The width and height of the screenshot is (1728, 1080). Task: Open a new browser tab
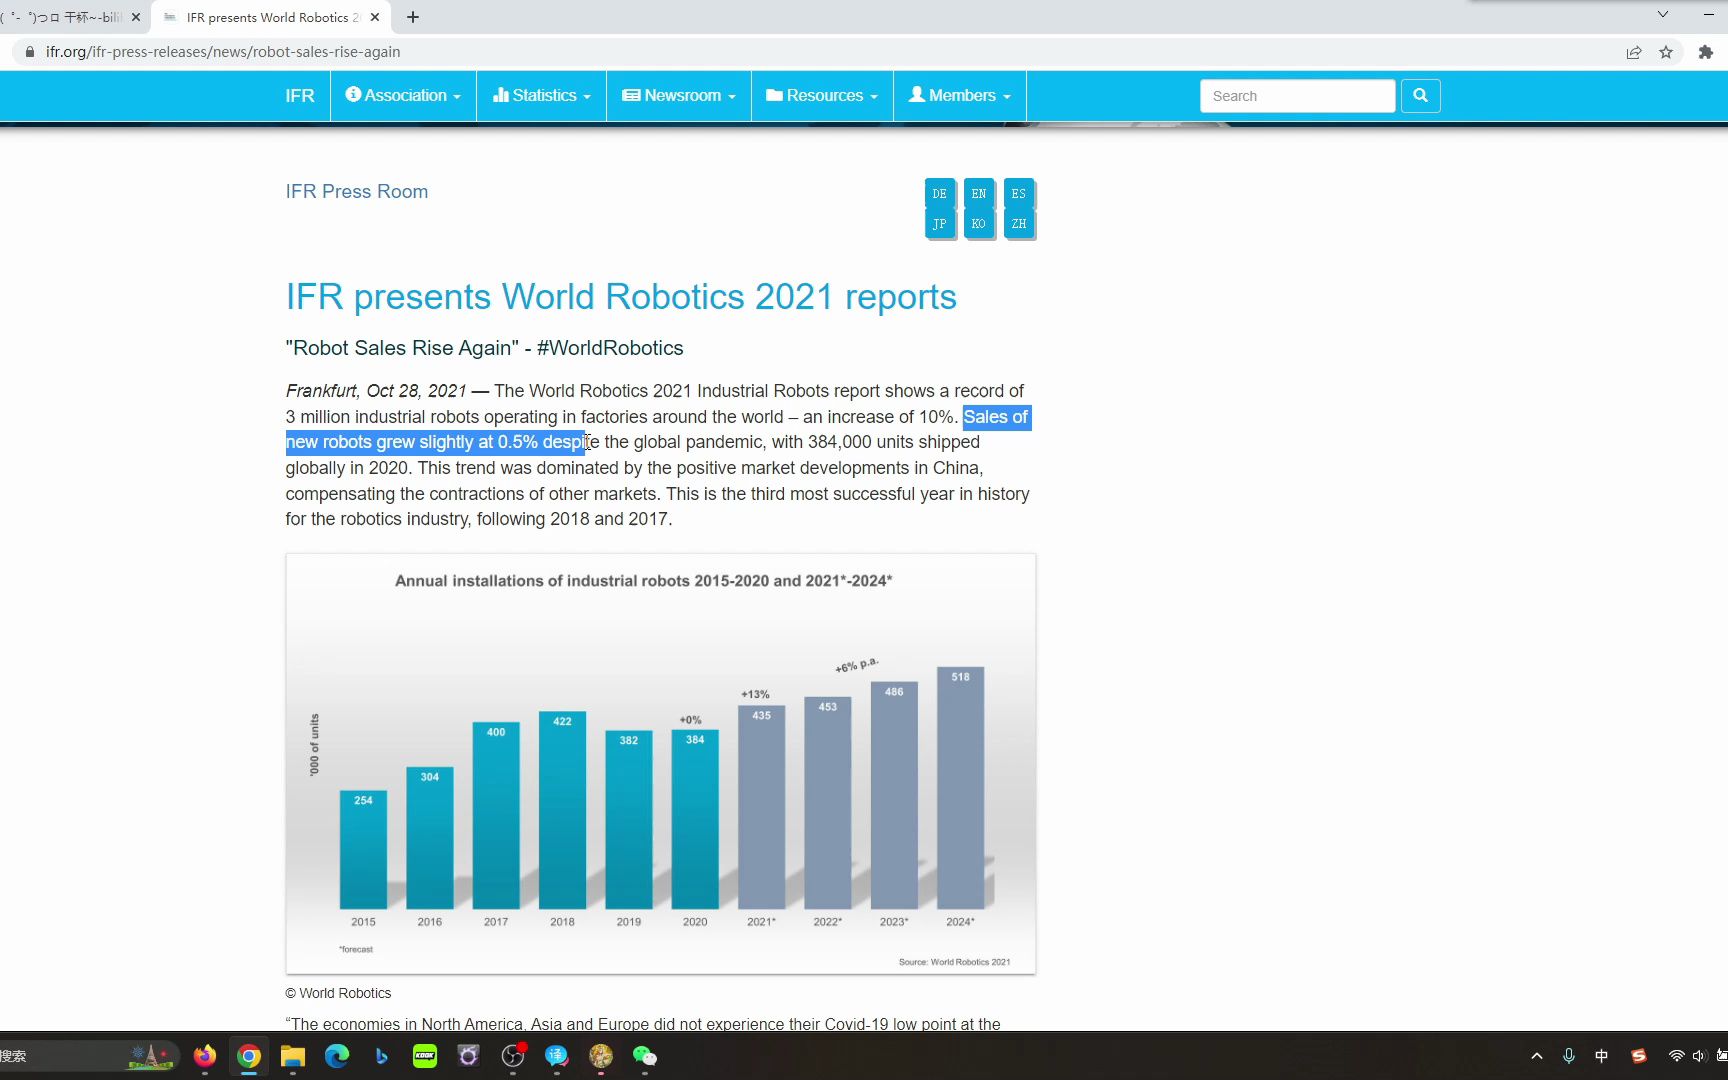pyautogui.click(x=413, y=17)
